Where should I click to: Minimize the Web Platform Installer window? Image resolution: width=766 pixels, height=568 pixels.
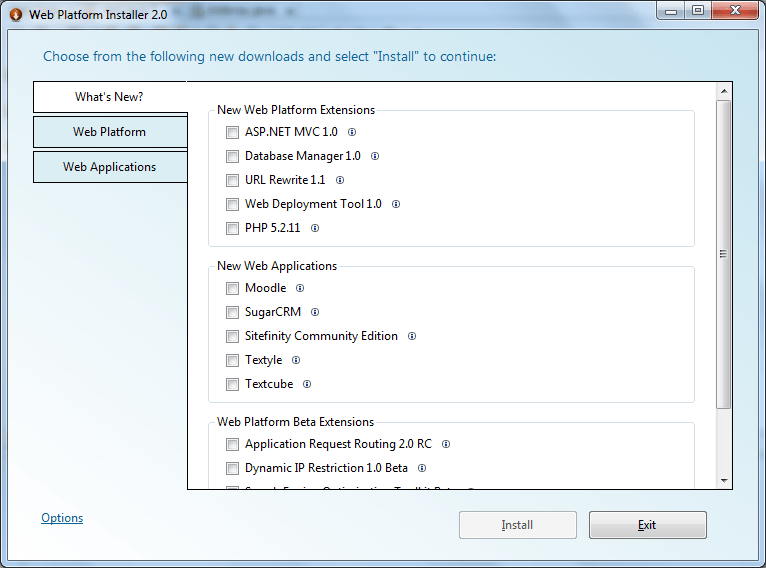pos(671,10)
